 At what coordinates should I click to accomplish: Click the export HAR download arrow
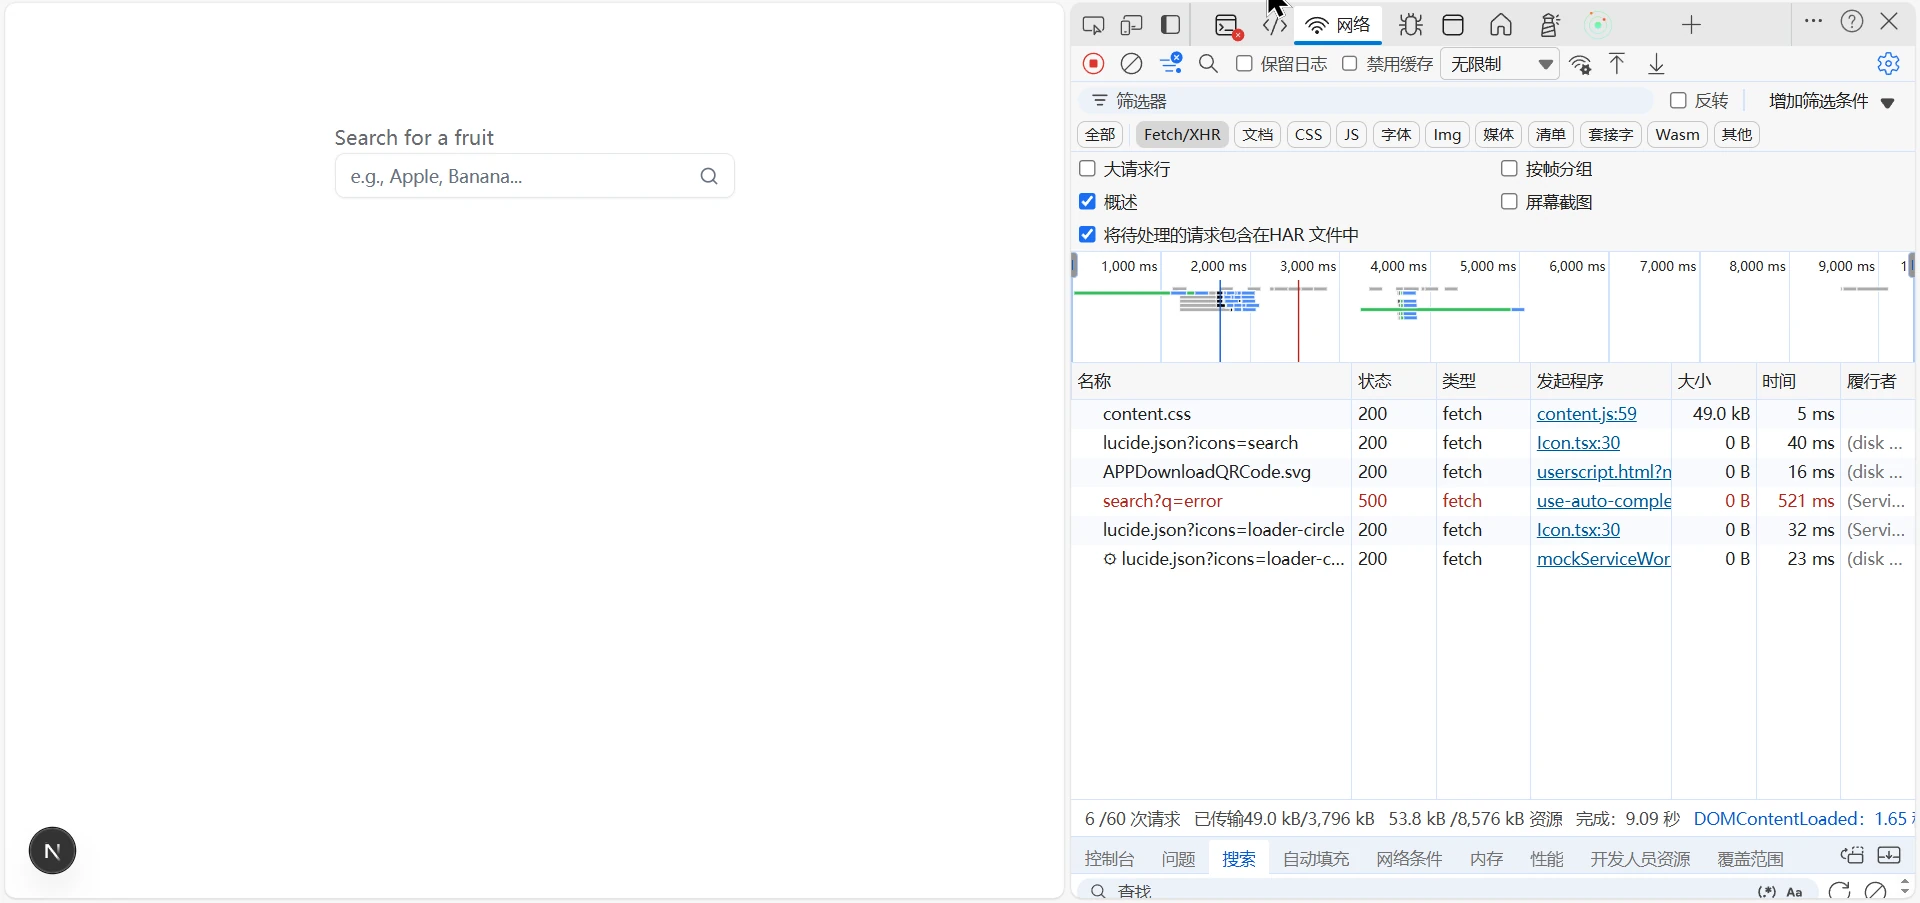1656,64
